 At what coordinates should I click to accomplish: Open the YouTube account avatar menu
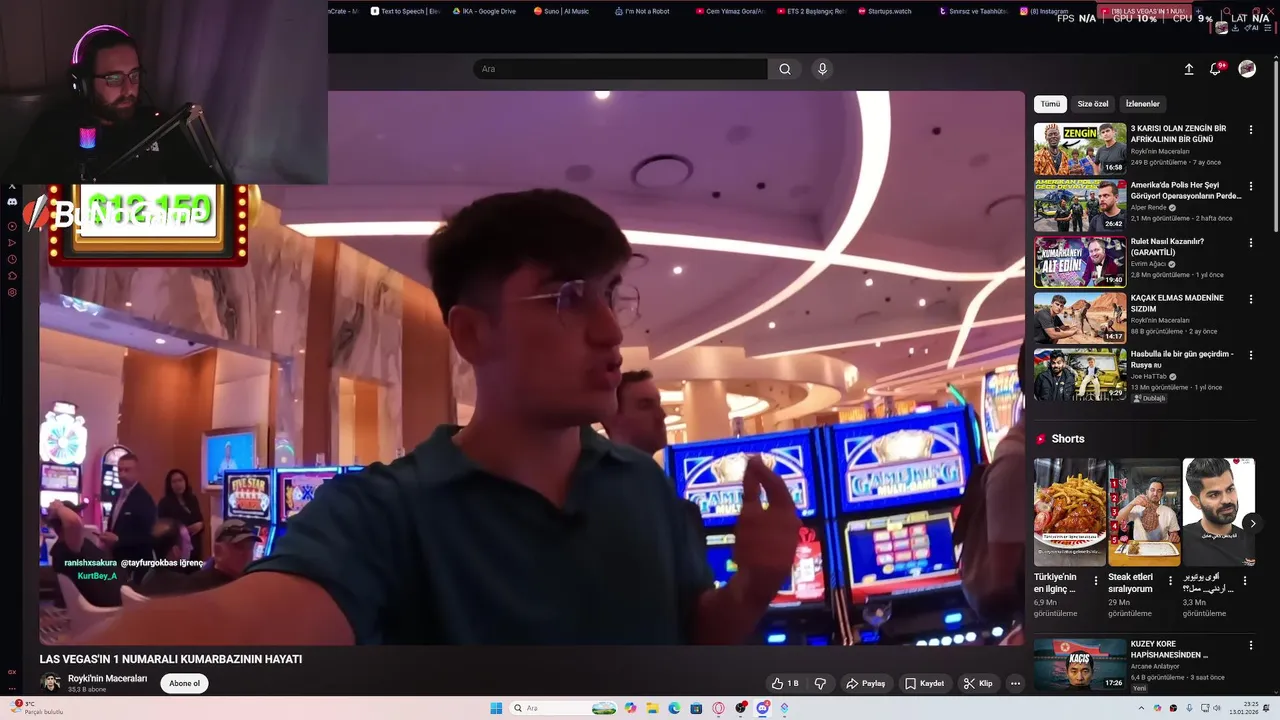pos(1247,68)
